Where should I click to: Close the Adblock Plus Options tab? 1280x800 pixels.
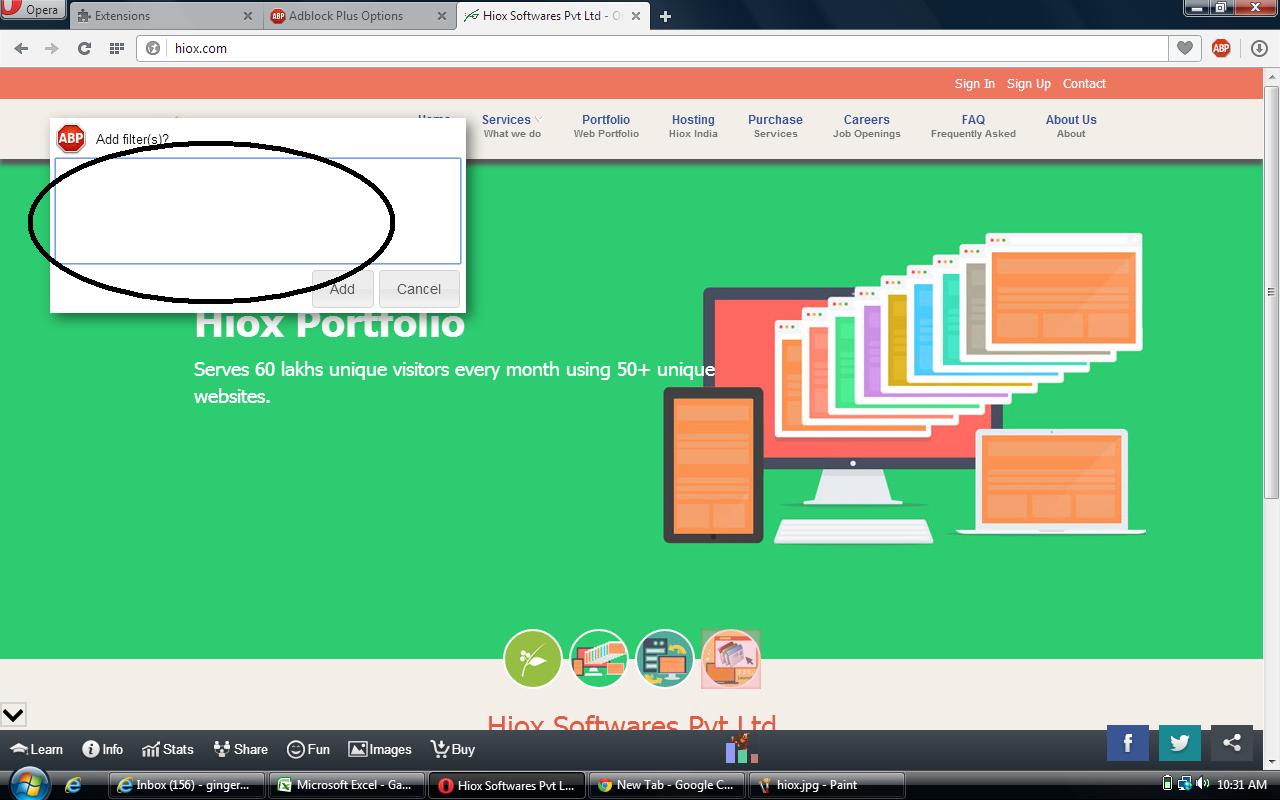coord(442,16)
